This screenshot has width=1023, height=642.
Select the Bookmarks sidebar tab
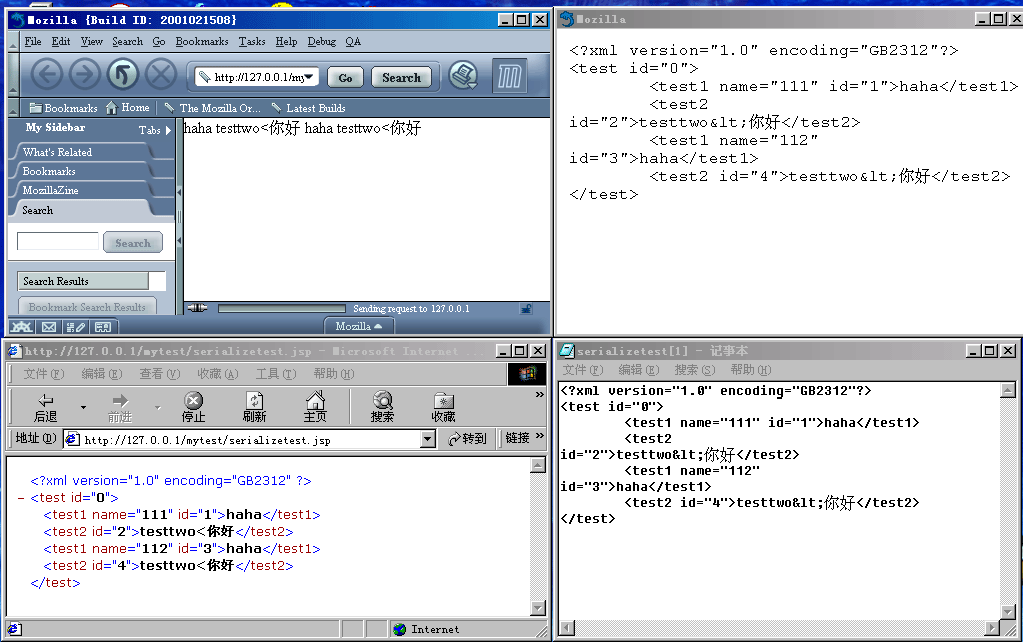[82, 171]
